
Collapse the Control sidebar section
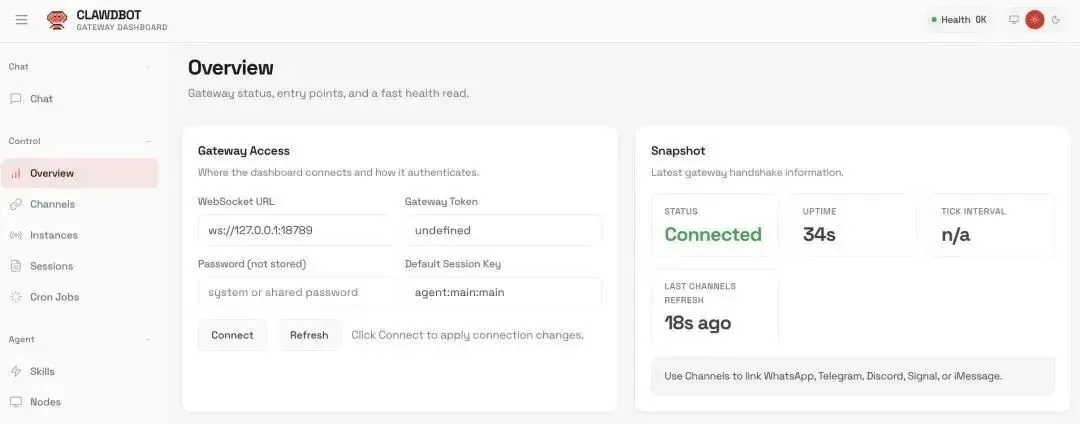[x=148, y=141]
